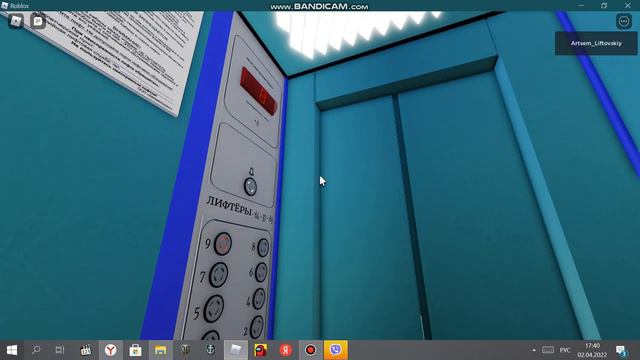Open the Bandicam recorder taskbar icon
The height and width of the screenshot is (360, 640).
[x=311, y=350]
